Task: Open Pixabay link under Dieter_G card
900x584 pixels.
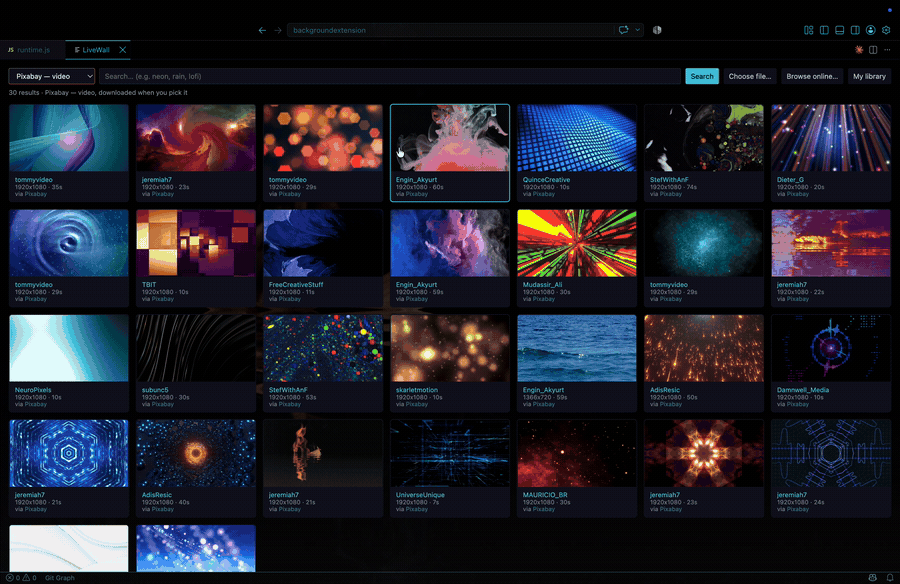Action: click(797, 194)
